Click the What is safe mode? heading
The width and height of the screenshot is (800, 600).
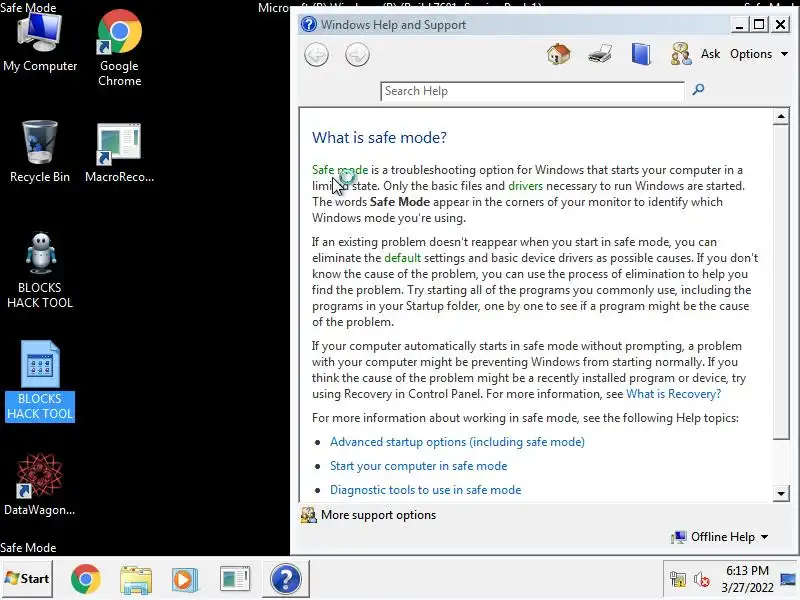coord(379,138)
